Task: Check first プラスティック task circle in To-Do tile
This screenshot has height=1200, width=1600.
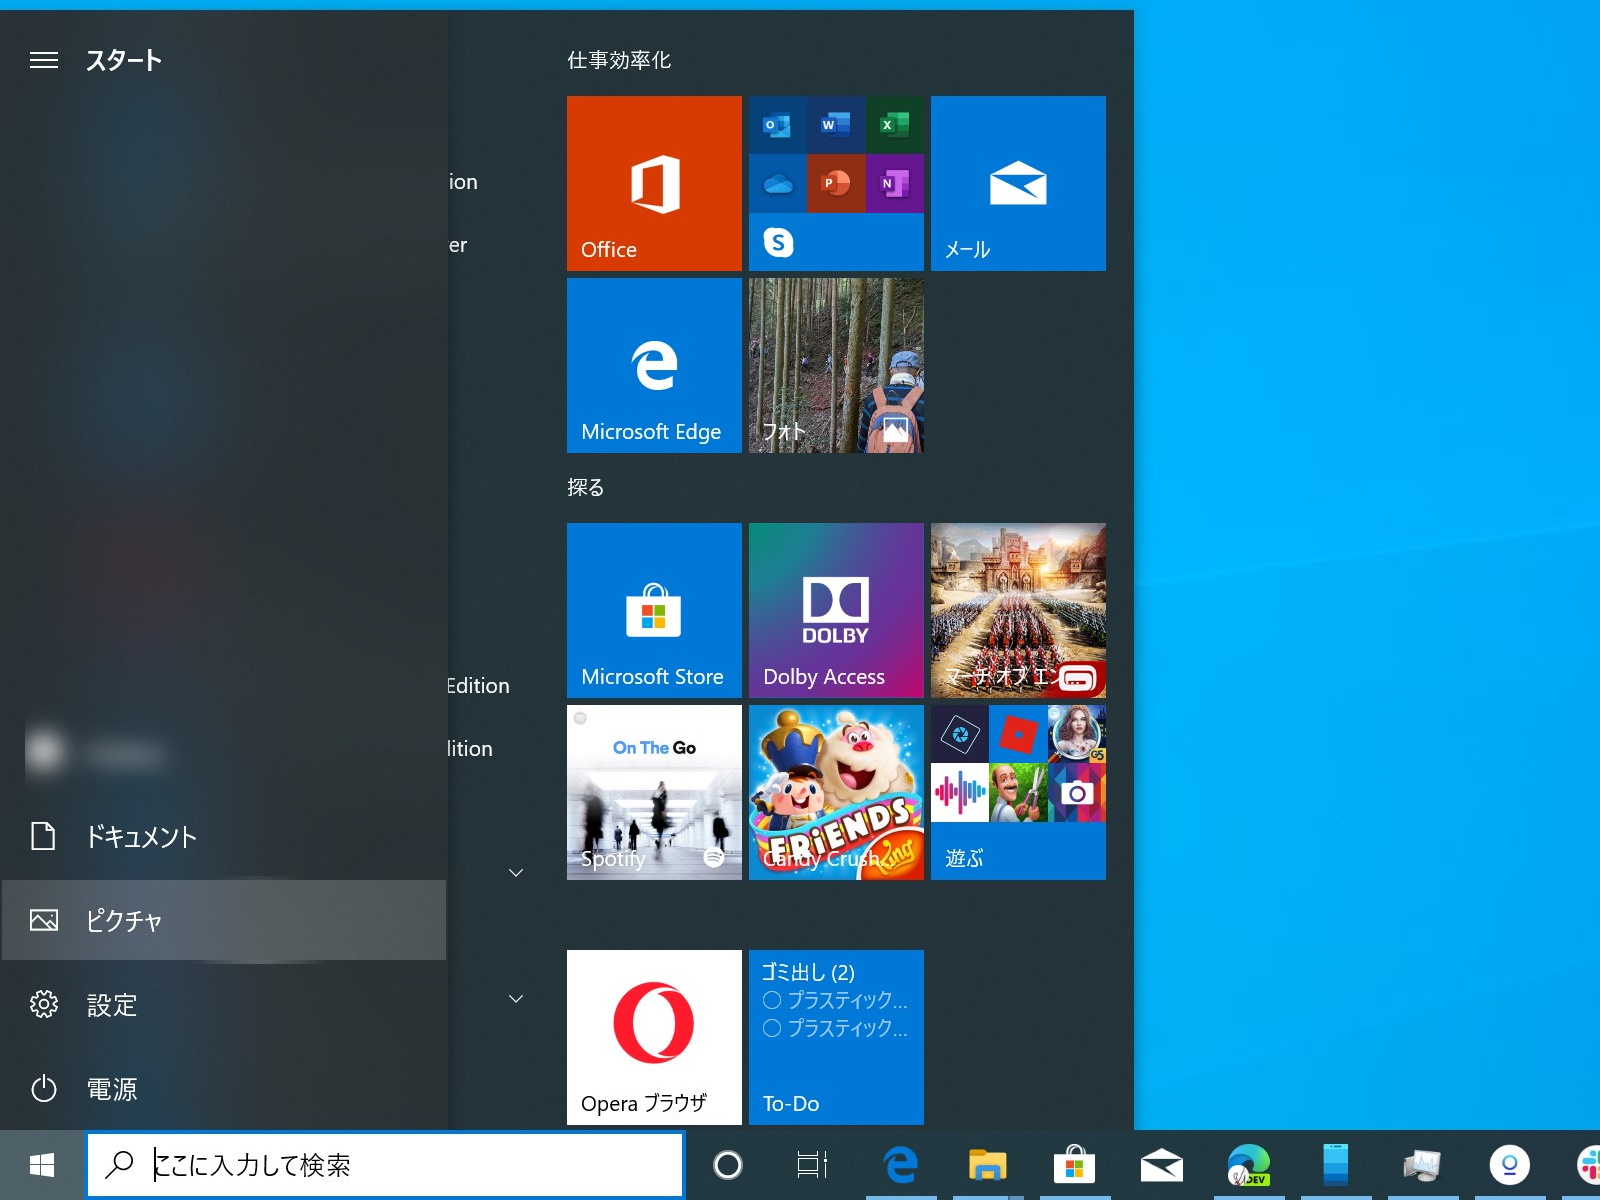Action: (x=772, y=1000)
